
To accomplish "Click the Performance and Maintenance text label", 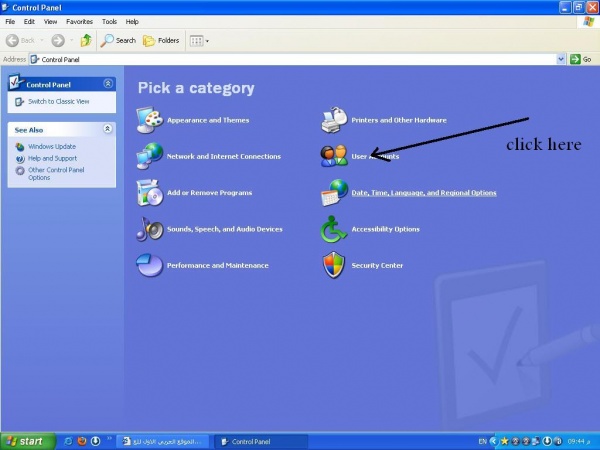I will [218, 266].
